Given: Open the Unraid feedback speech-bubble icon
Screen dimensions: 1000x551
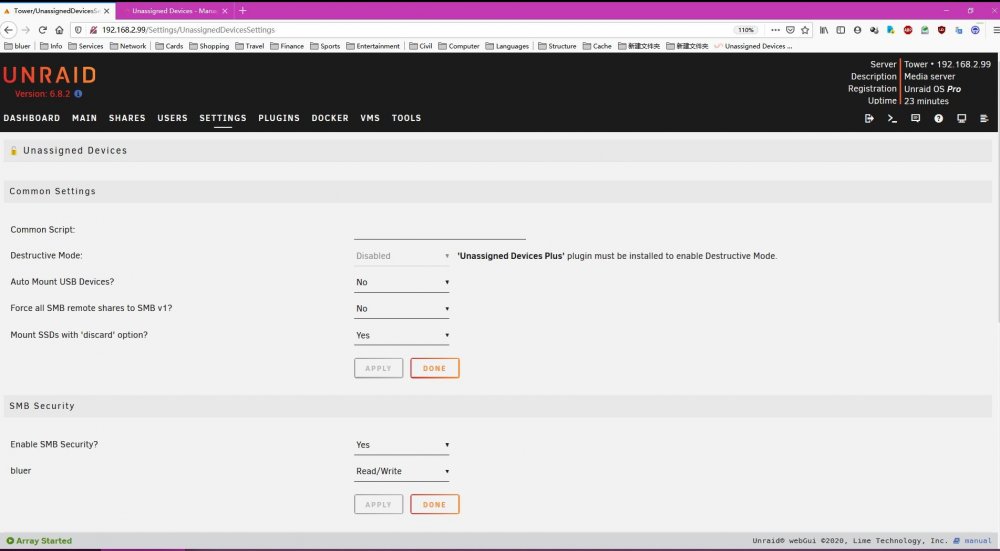Looking at the screenshot, I should (915, 118).
